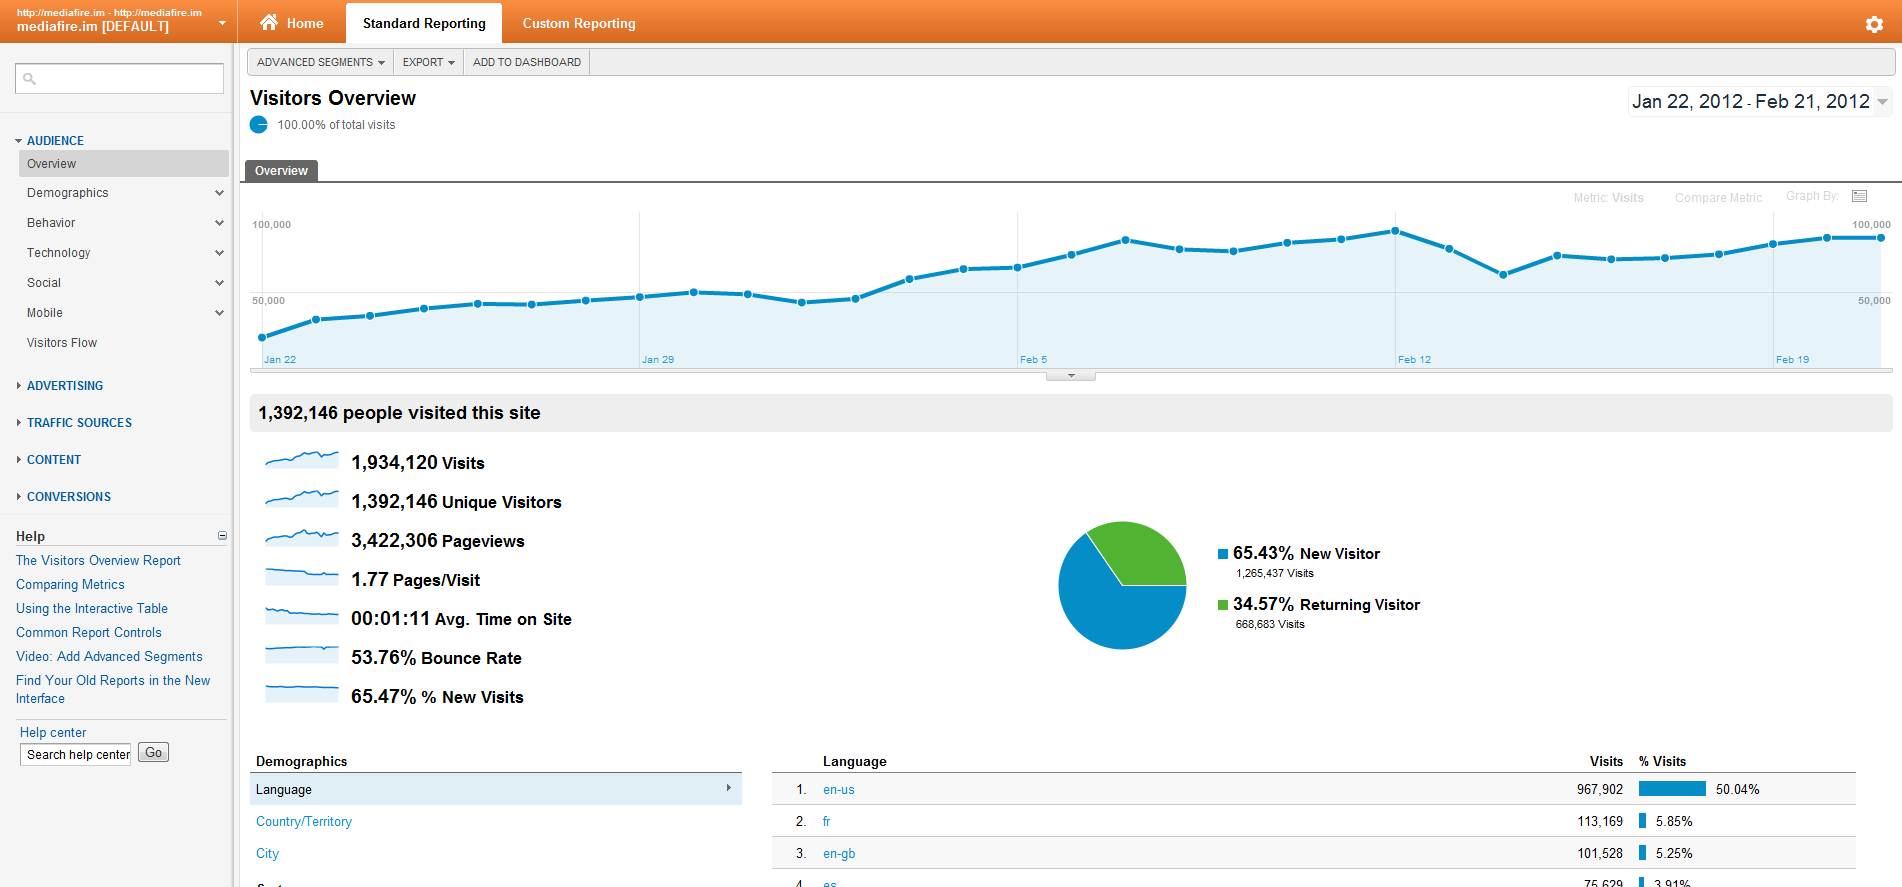
Task: Click the Bounce Rate sparkline icon
Action: 301,655
